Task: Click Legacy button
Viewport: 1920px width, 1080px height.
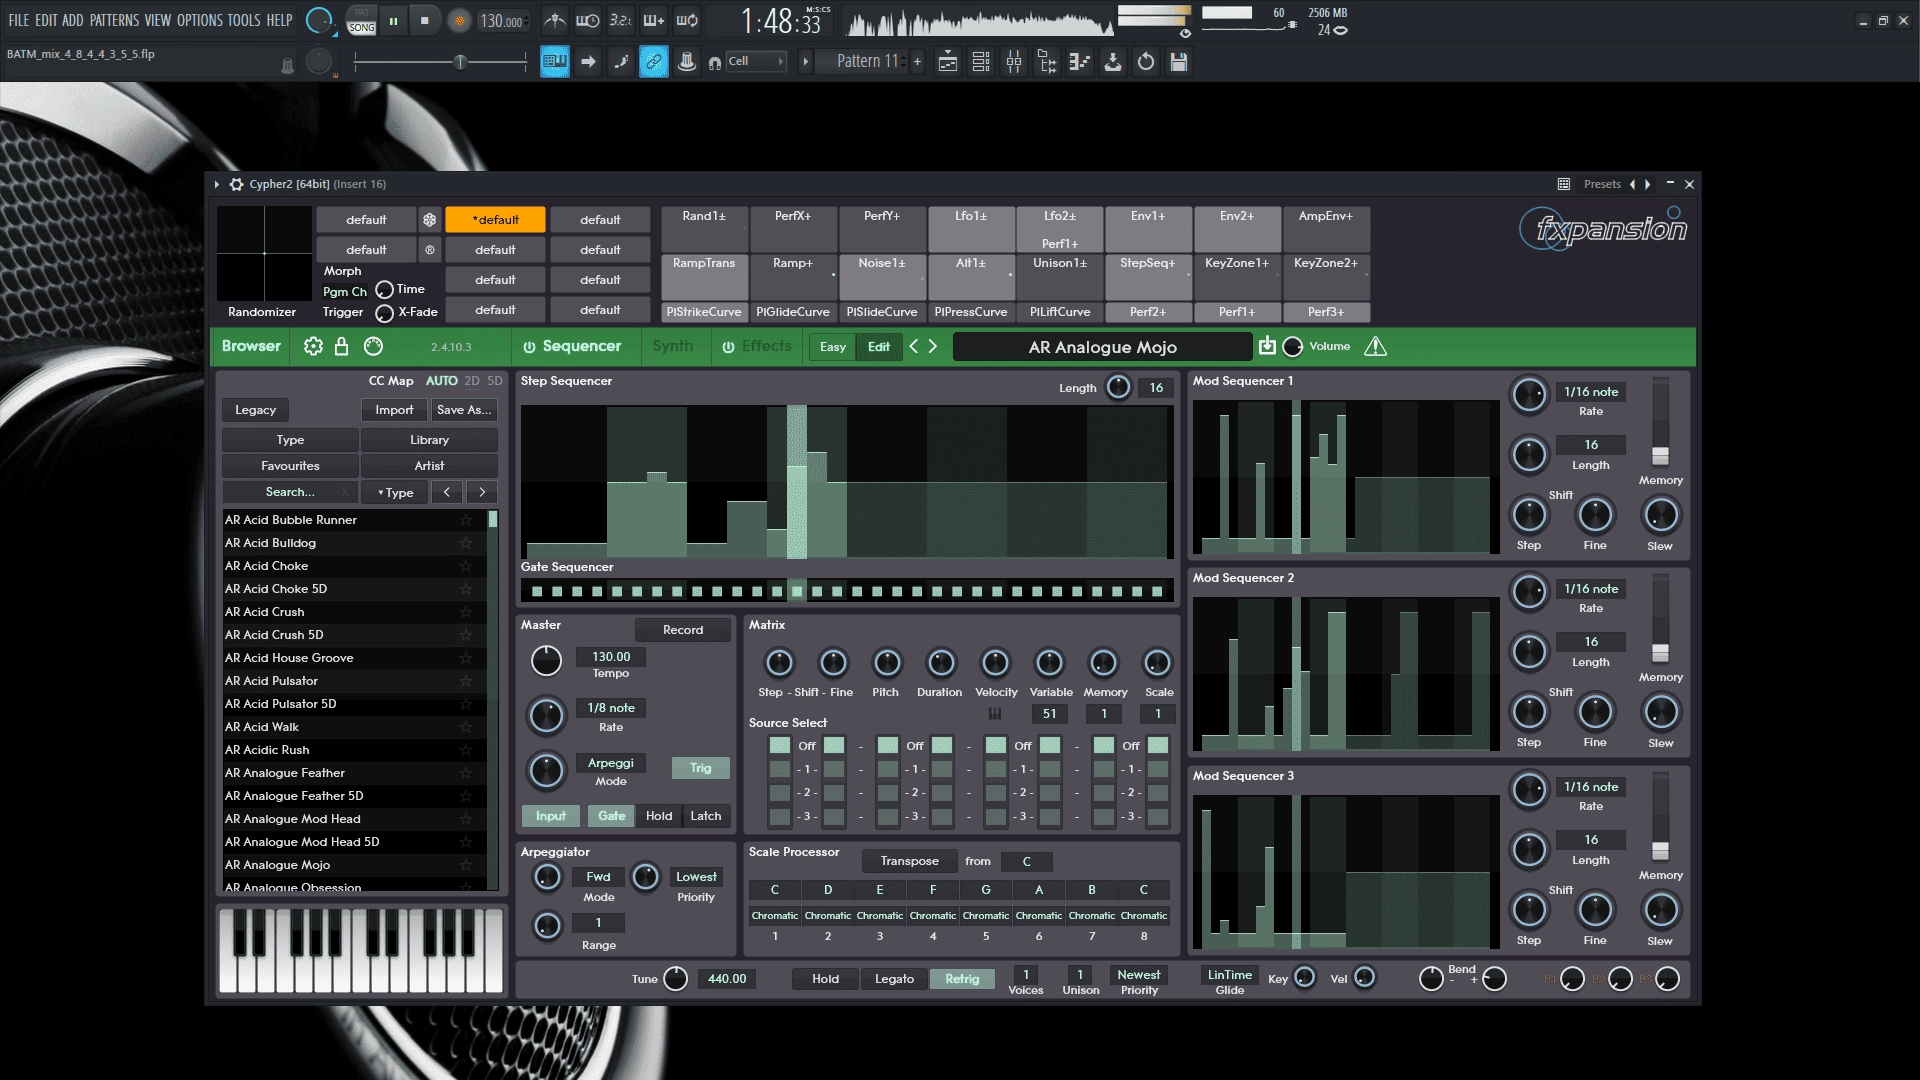Action: click(x=255, y=410)
